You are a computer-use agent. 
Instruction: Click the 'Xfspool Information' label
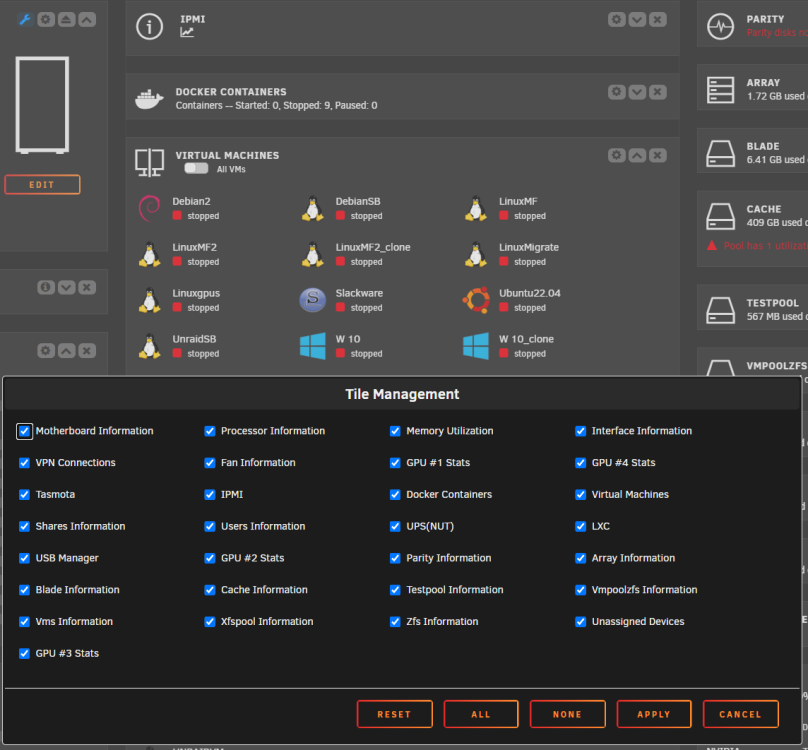(x=267, y=622)
